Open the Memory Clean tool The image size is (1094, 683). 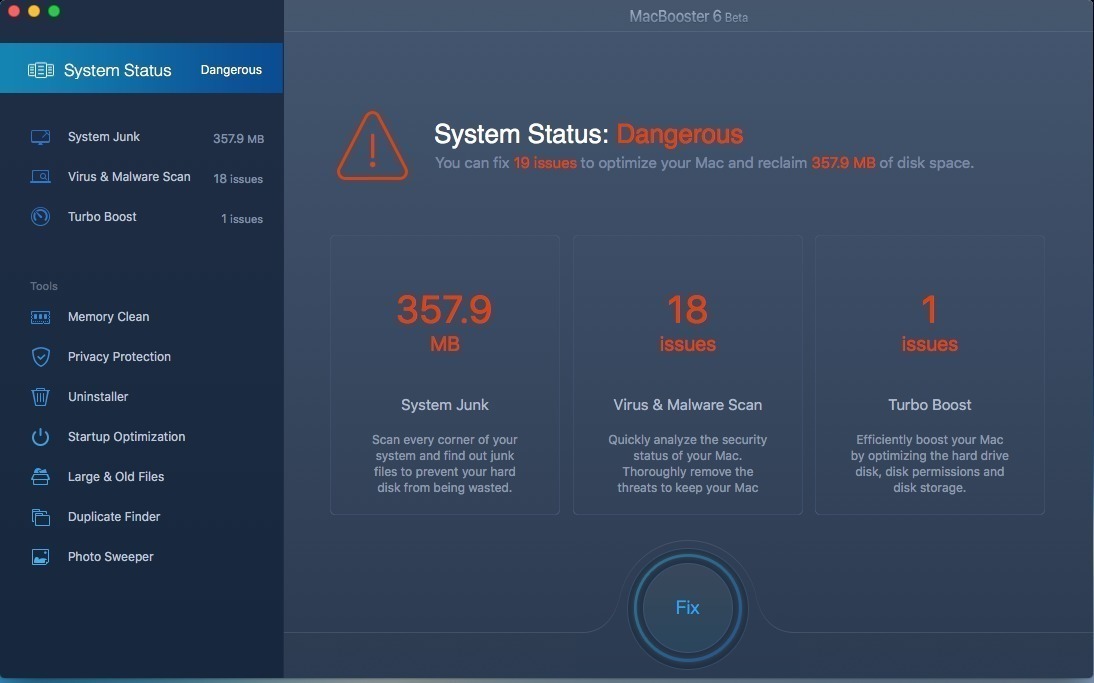[142, 317]
